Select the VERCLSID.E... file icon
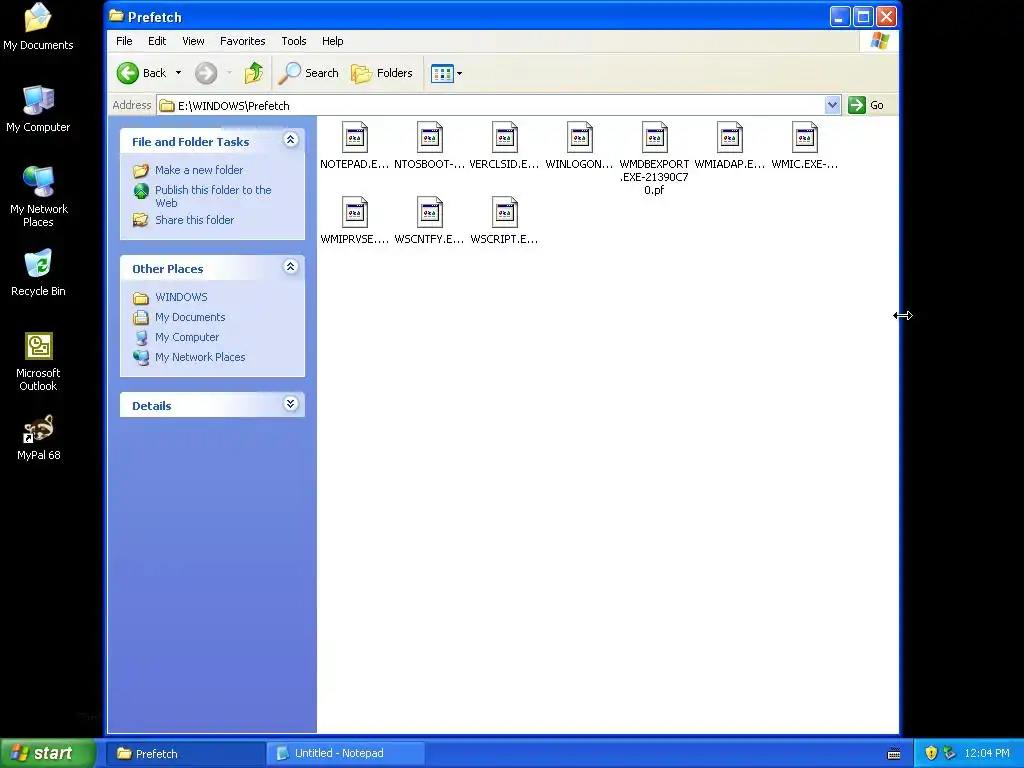 pyautogui.click(x=505, y=138)
